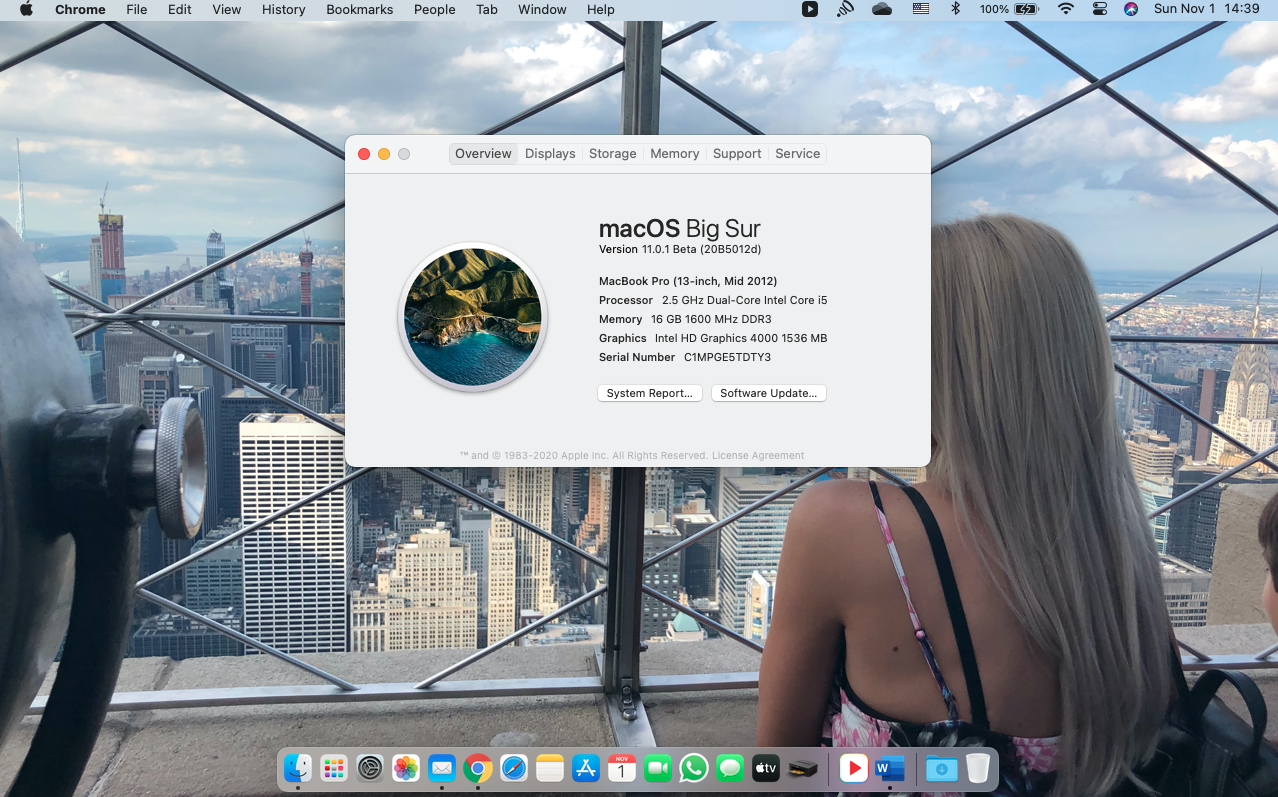1278x797 pixels.
Task: Click the System Report button
Action: pos(650,393)
